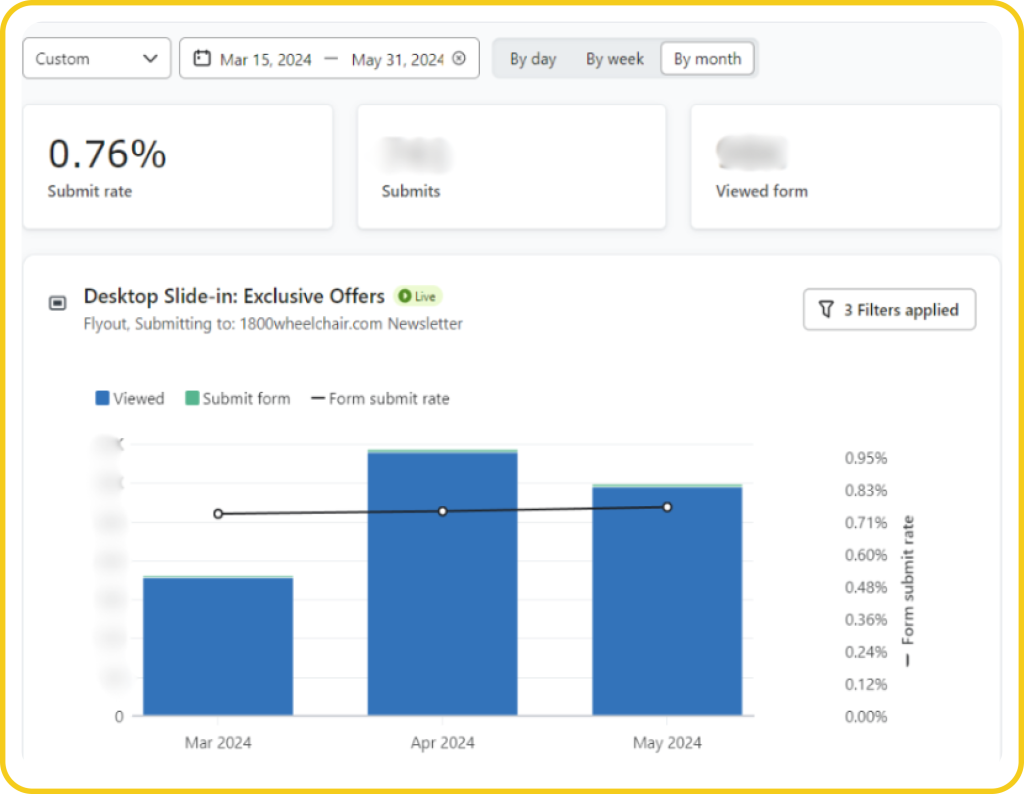Screen dimensions: 1024x794
Task: Toggle the Submit form series in legend
Action: [x=237, y=399]
